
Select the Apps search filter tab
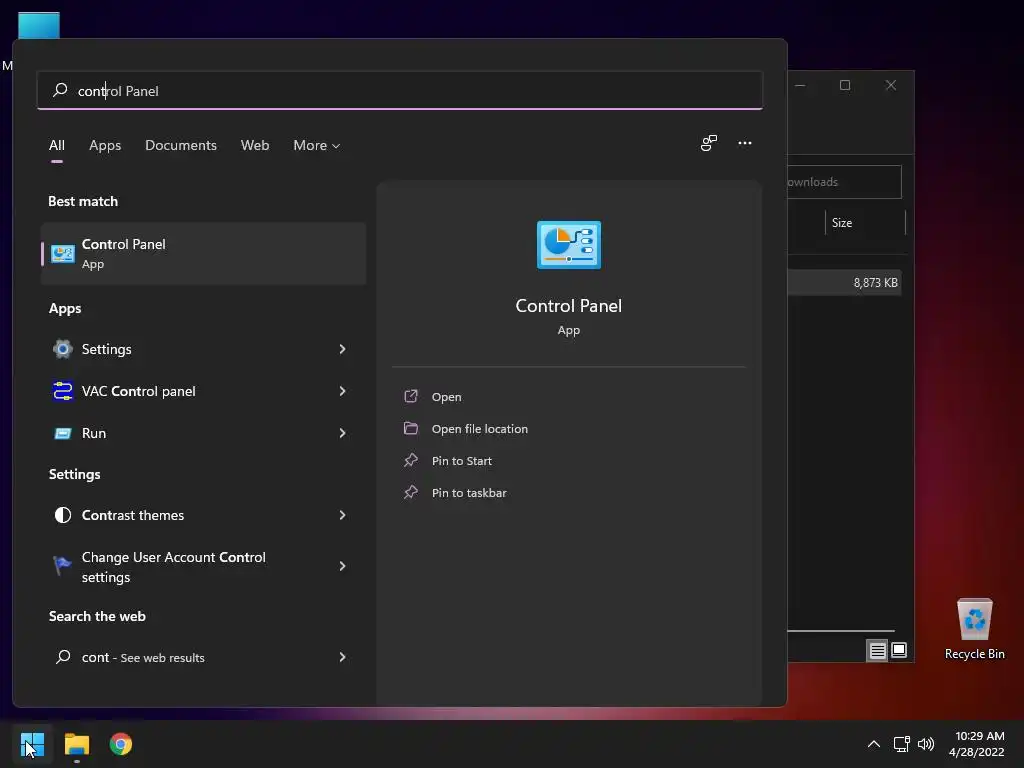(x=105, y=145)
